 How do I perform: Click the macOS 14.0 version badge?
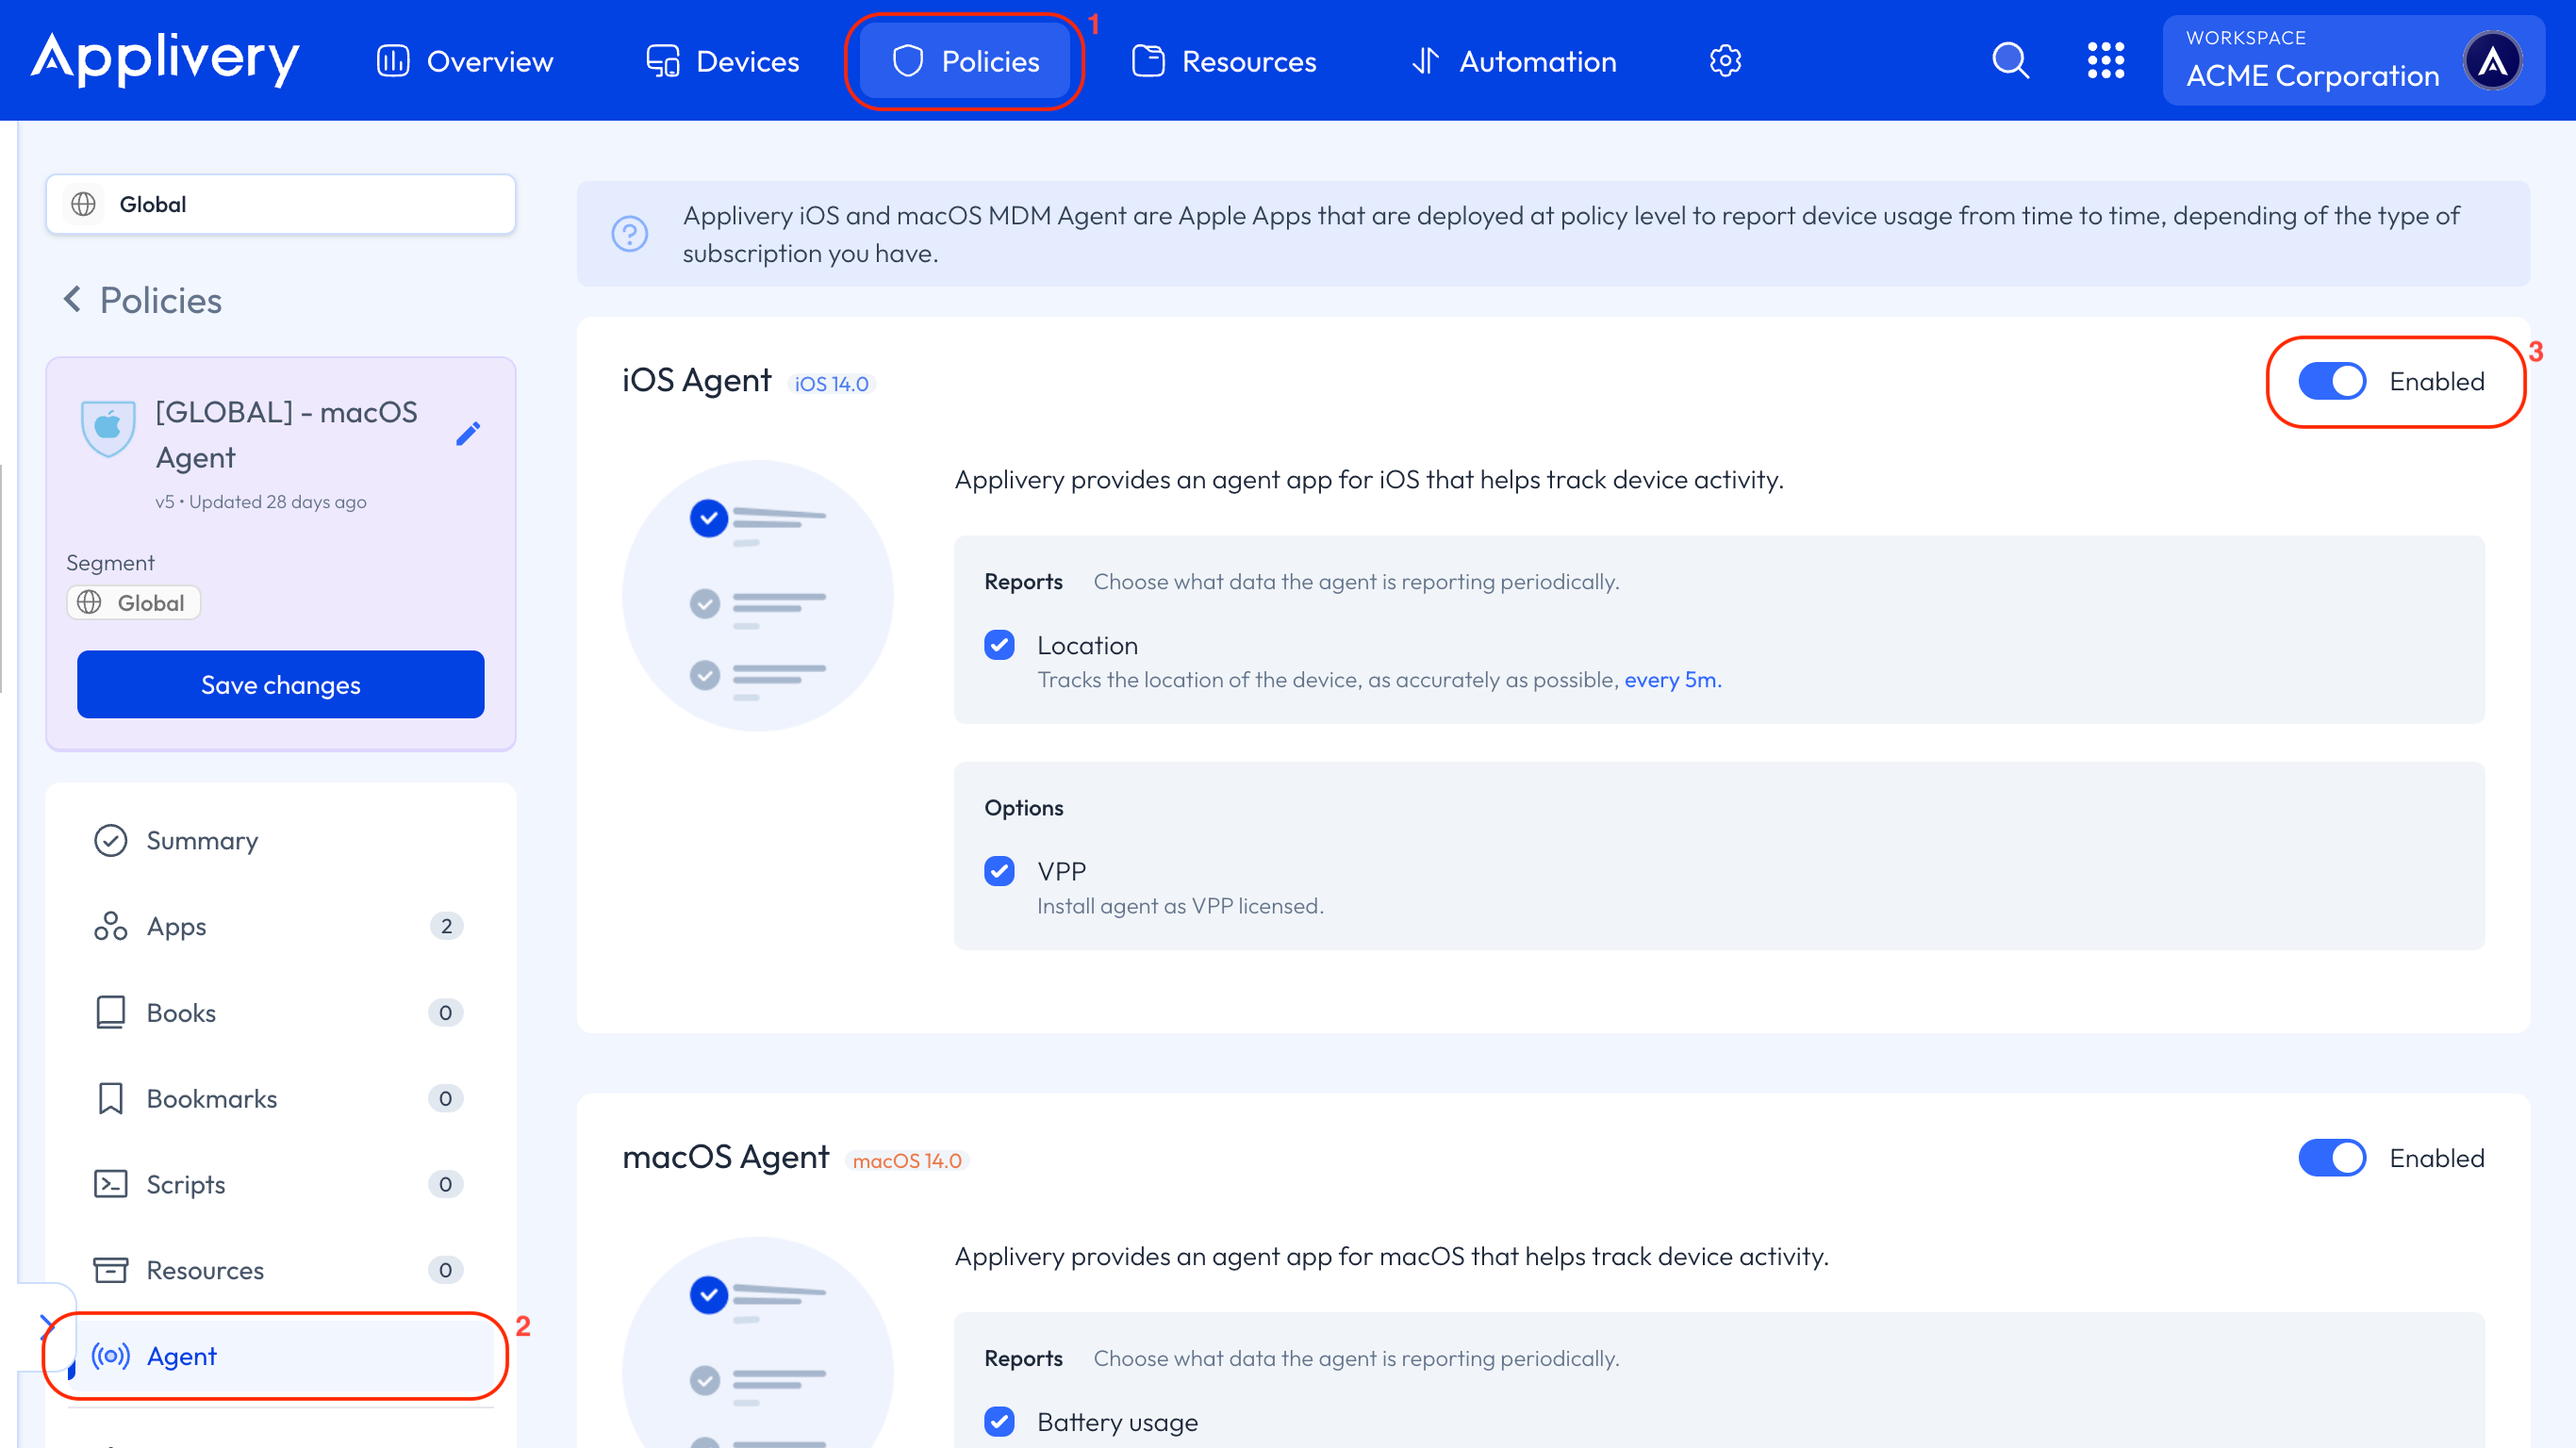(907, 1161)
